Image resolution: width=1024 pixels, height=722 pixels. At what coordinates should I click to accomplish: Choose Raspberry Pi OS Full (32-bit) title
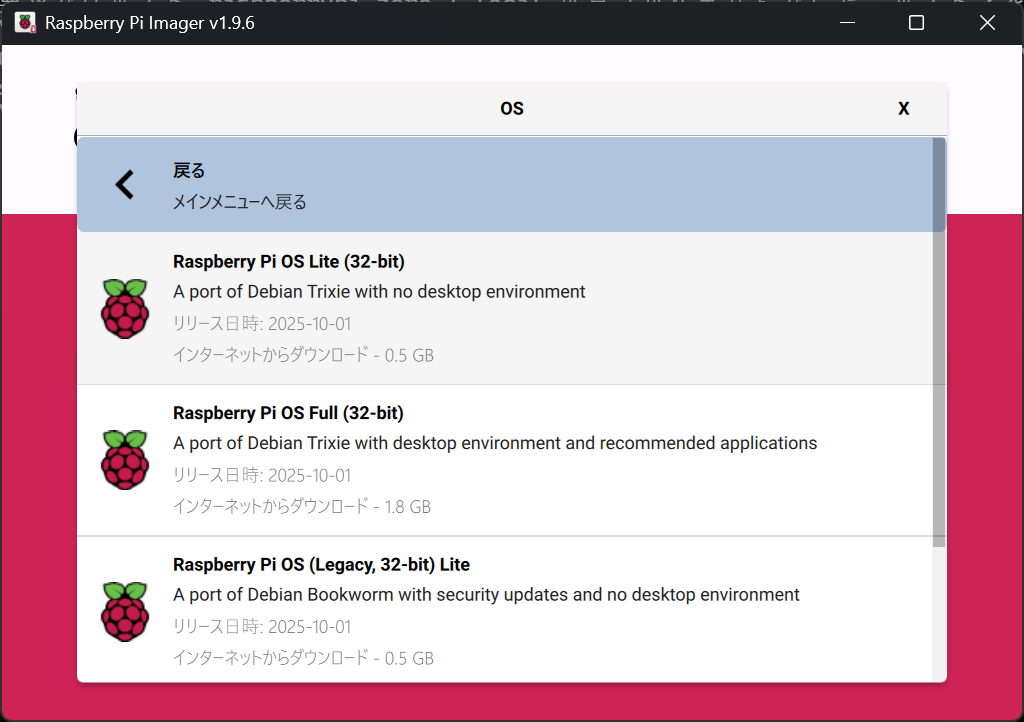point(288,413)
